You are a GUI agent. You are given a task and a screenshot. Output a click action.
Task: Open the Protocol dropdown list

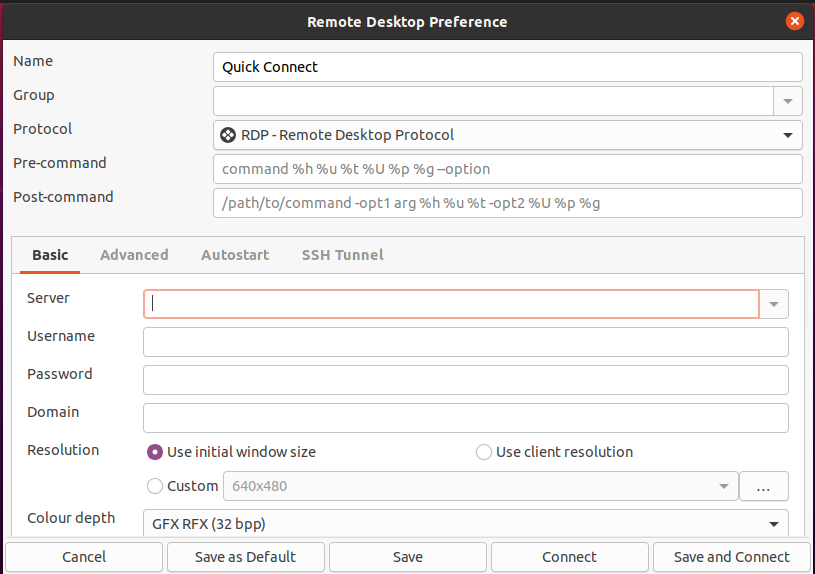click(x=508, y=135)
